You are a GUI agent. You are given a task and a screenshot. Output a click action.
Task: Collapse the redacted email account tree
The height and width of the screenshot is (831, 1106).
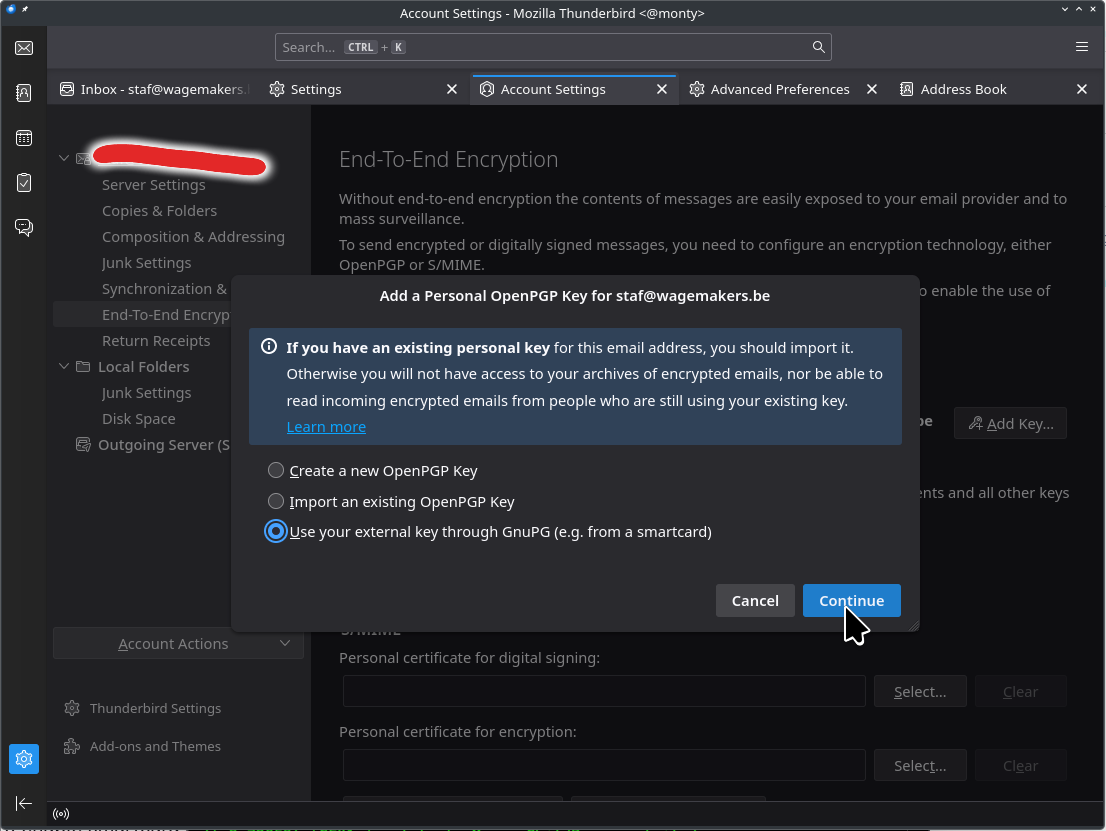[x=65, y=158]
